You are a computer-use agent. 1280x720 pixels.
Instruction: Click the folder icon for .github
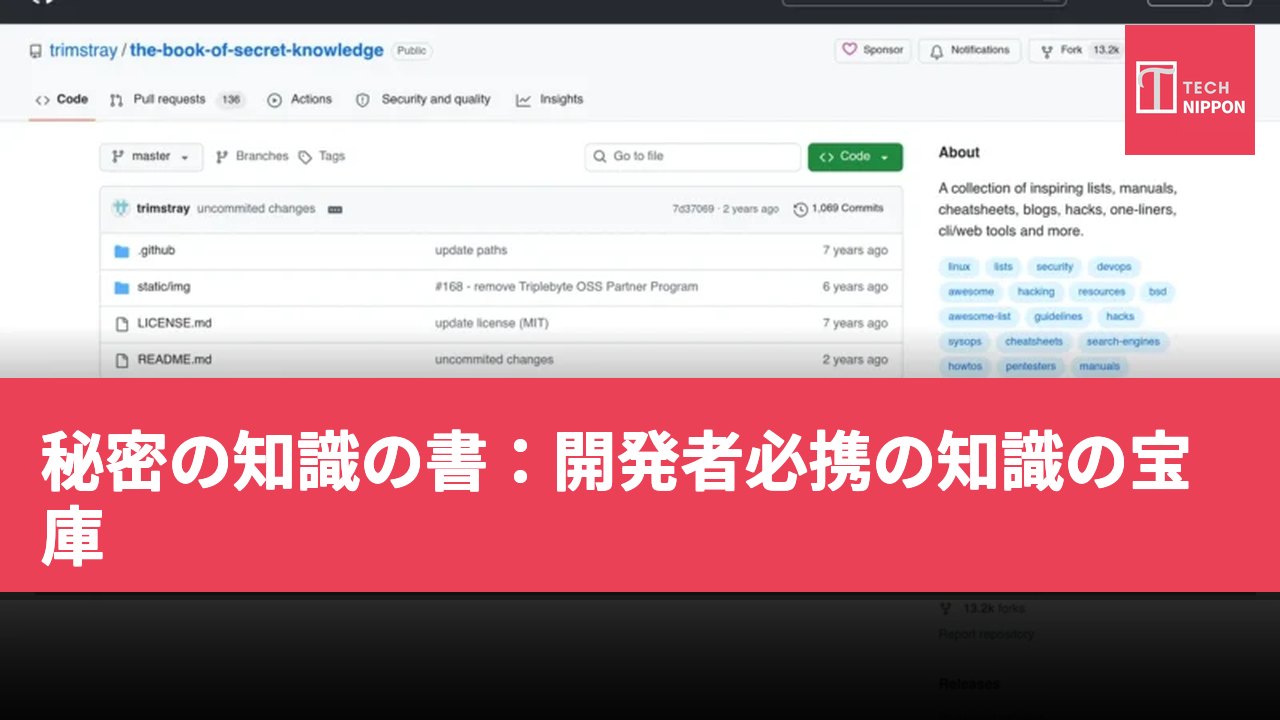122,251
